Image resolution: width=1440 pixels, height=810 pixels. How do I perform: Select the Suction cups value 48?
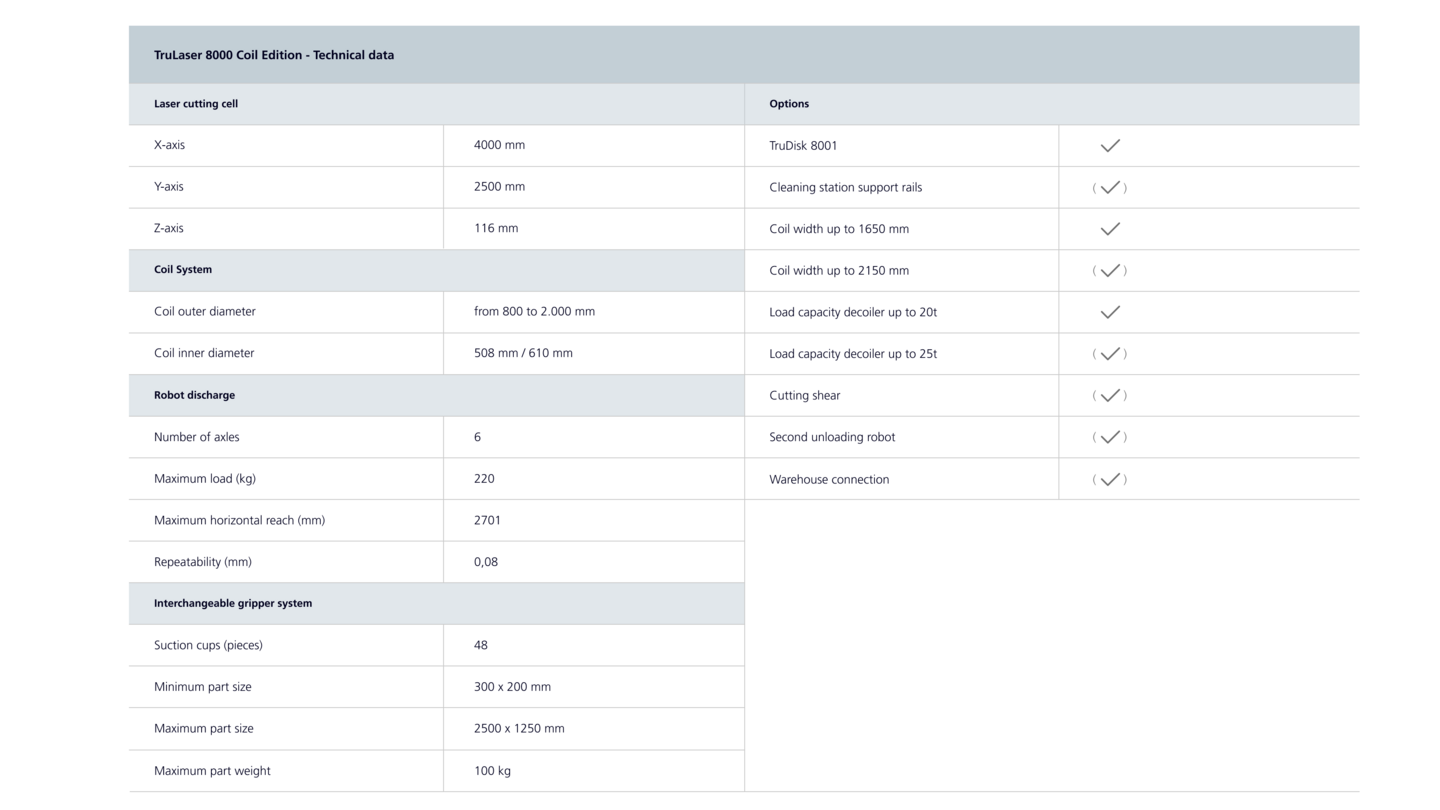(481, 645)
